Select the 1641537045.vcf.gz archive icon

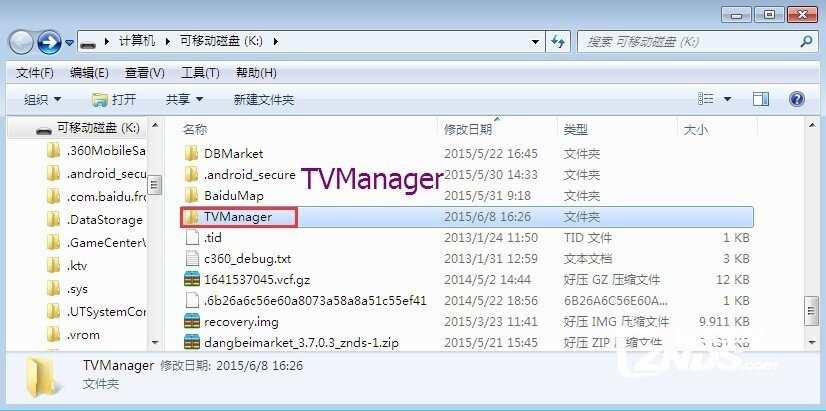click(192, 280)
